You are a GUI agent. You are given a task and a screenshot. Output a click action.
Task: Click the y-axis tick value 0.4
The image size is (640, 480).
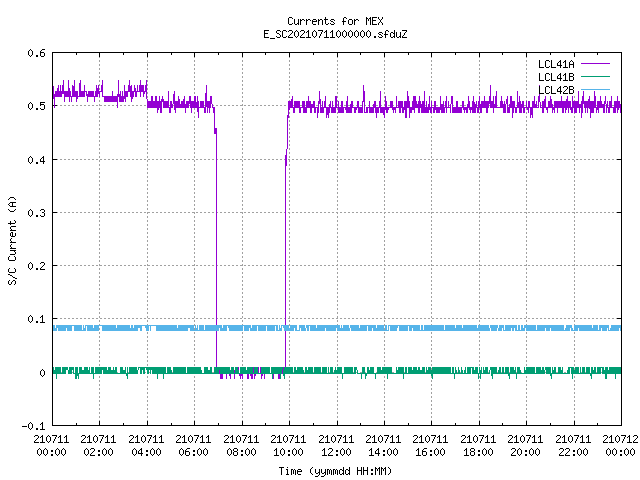point(36,160)
